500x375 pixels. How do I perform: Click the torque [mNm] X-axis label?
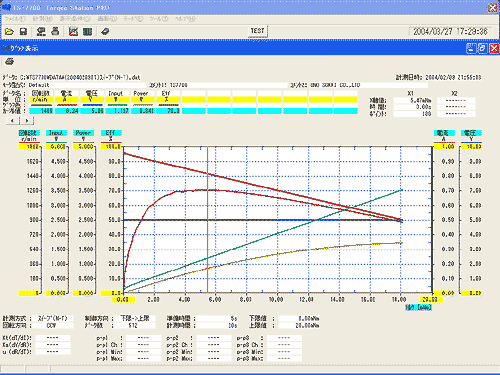click(418, 307)
